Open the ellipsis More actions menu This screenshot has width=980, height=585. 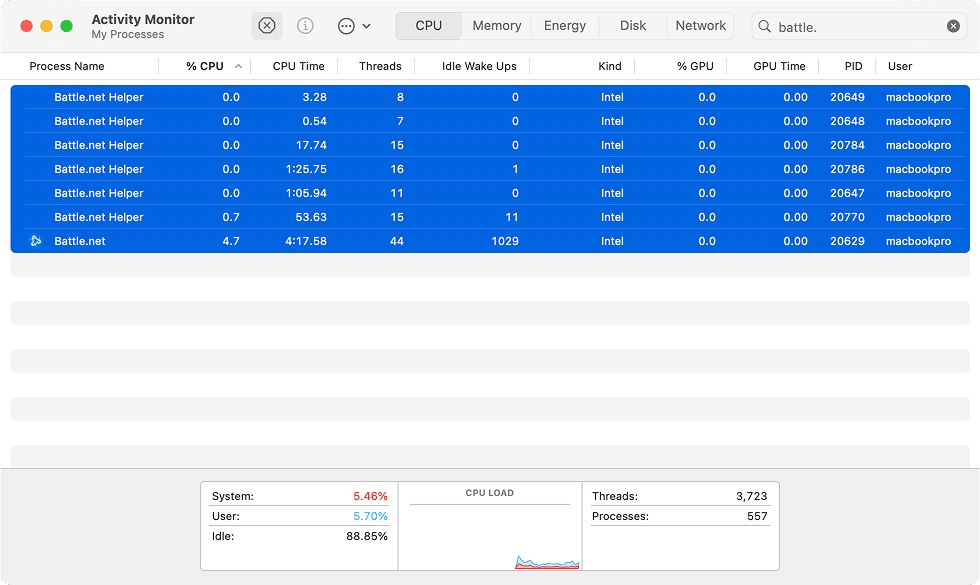click(354, 26)
